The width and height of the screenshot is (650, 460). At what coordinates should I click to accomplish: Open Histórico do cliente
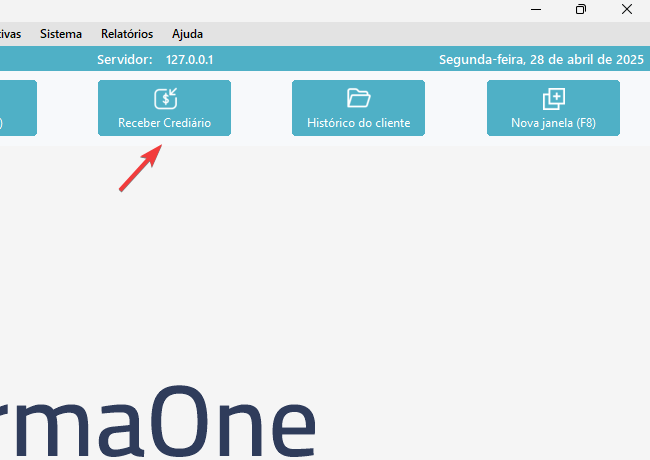click(x=359, y=108)
